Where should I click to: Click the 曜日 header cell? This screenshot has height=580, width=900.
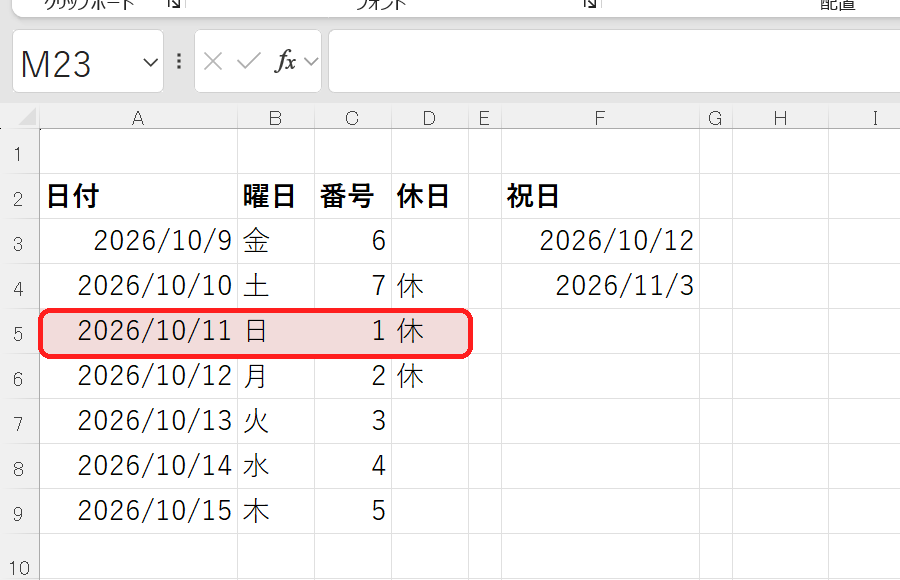pos(276,196)
